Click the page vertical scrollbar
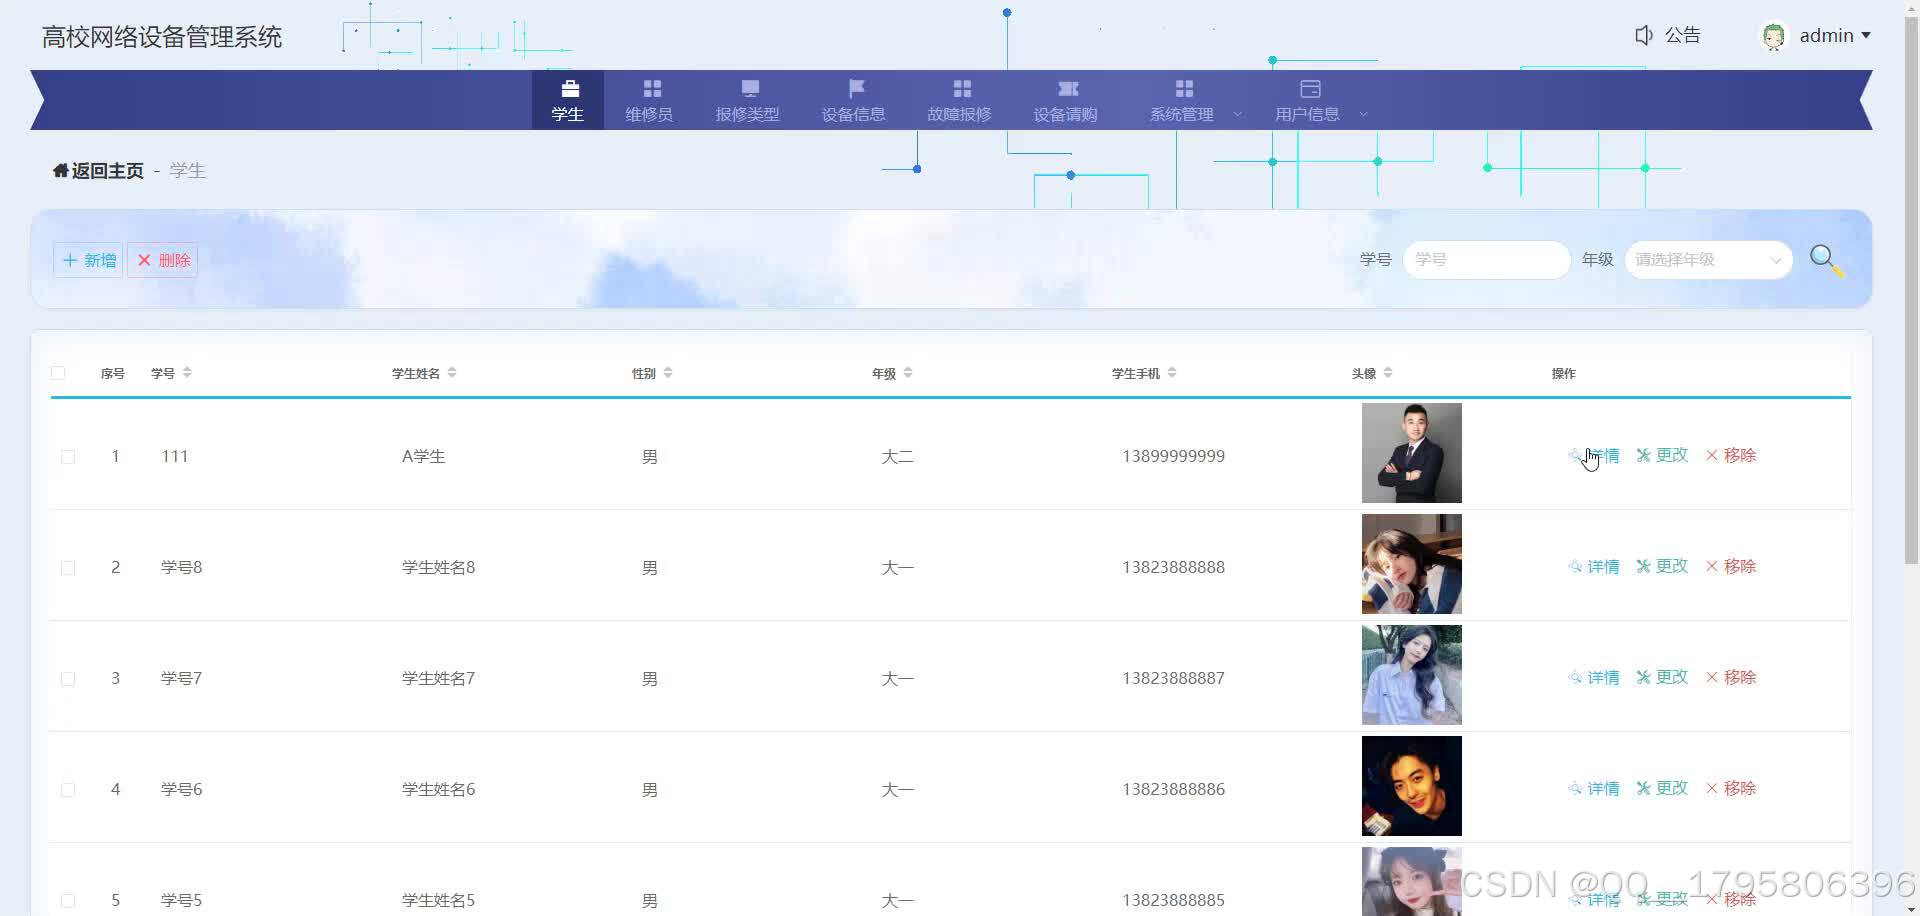 click(x=1912, y=290)
